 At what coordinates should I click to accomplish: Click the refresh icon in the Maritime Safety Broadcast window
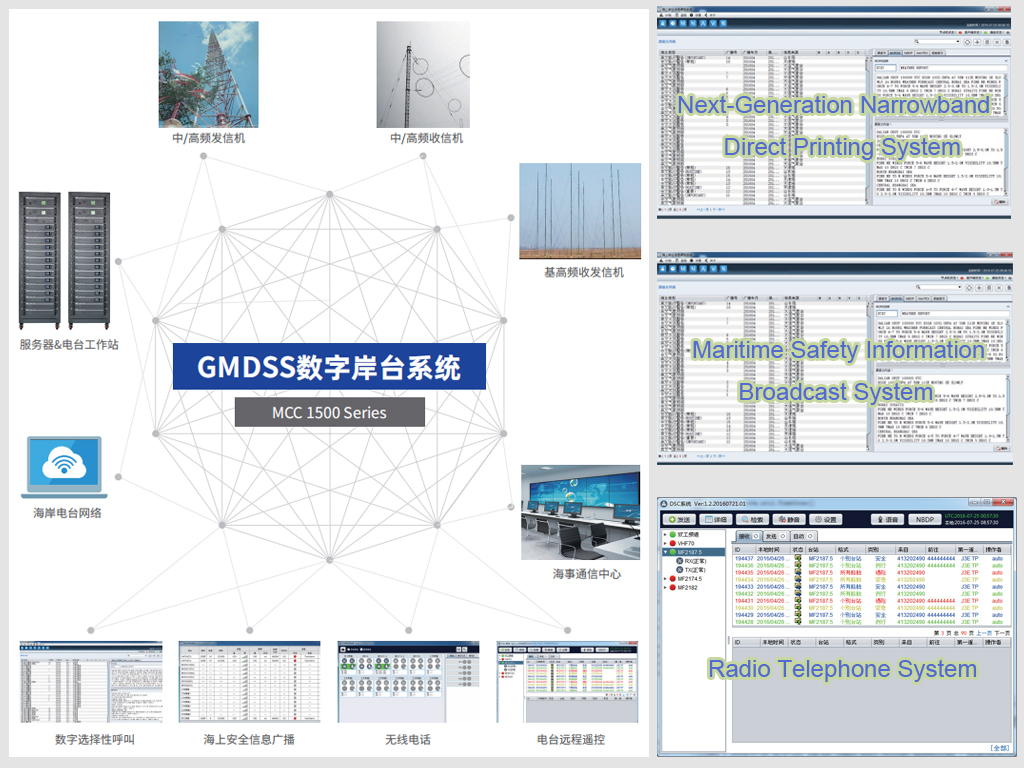click(969, 287)
